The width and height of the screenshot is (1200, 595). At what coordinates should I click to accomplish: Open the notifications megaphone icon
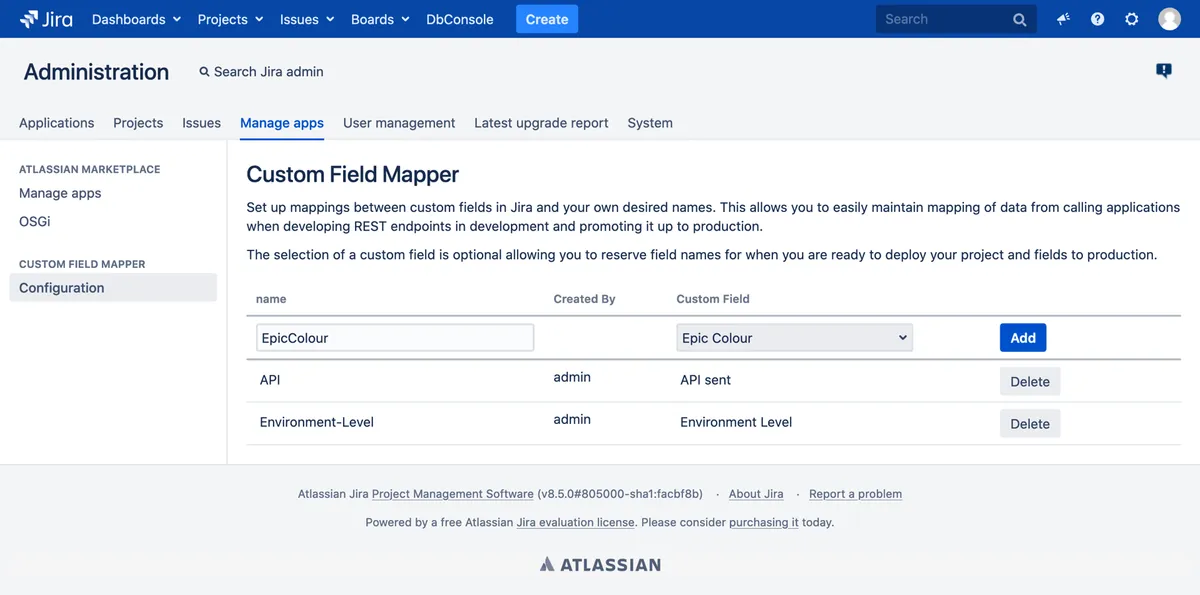pyautogui.click(x=1063, y=19)
